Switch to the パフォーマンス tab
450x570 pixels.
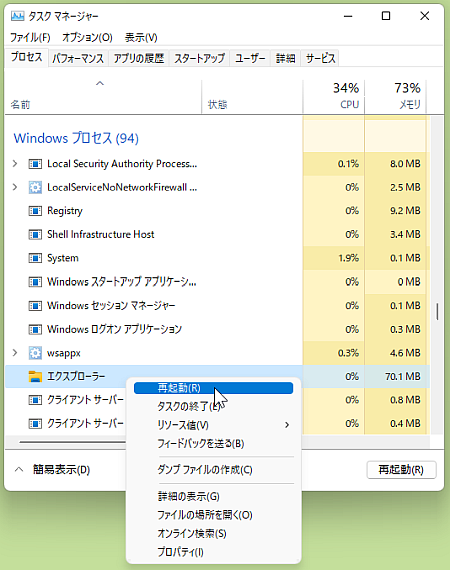click(x=78, y=58)
